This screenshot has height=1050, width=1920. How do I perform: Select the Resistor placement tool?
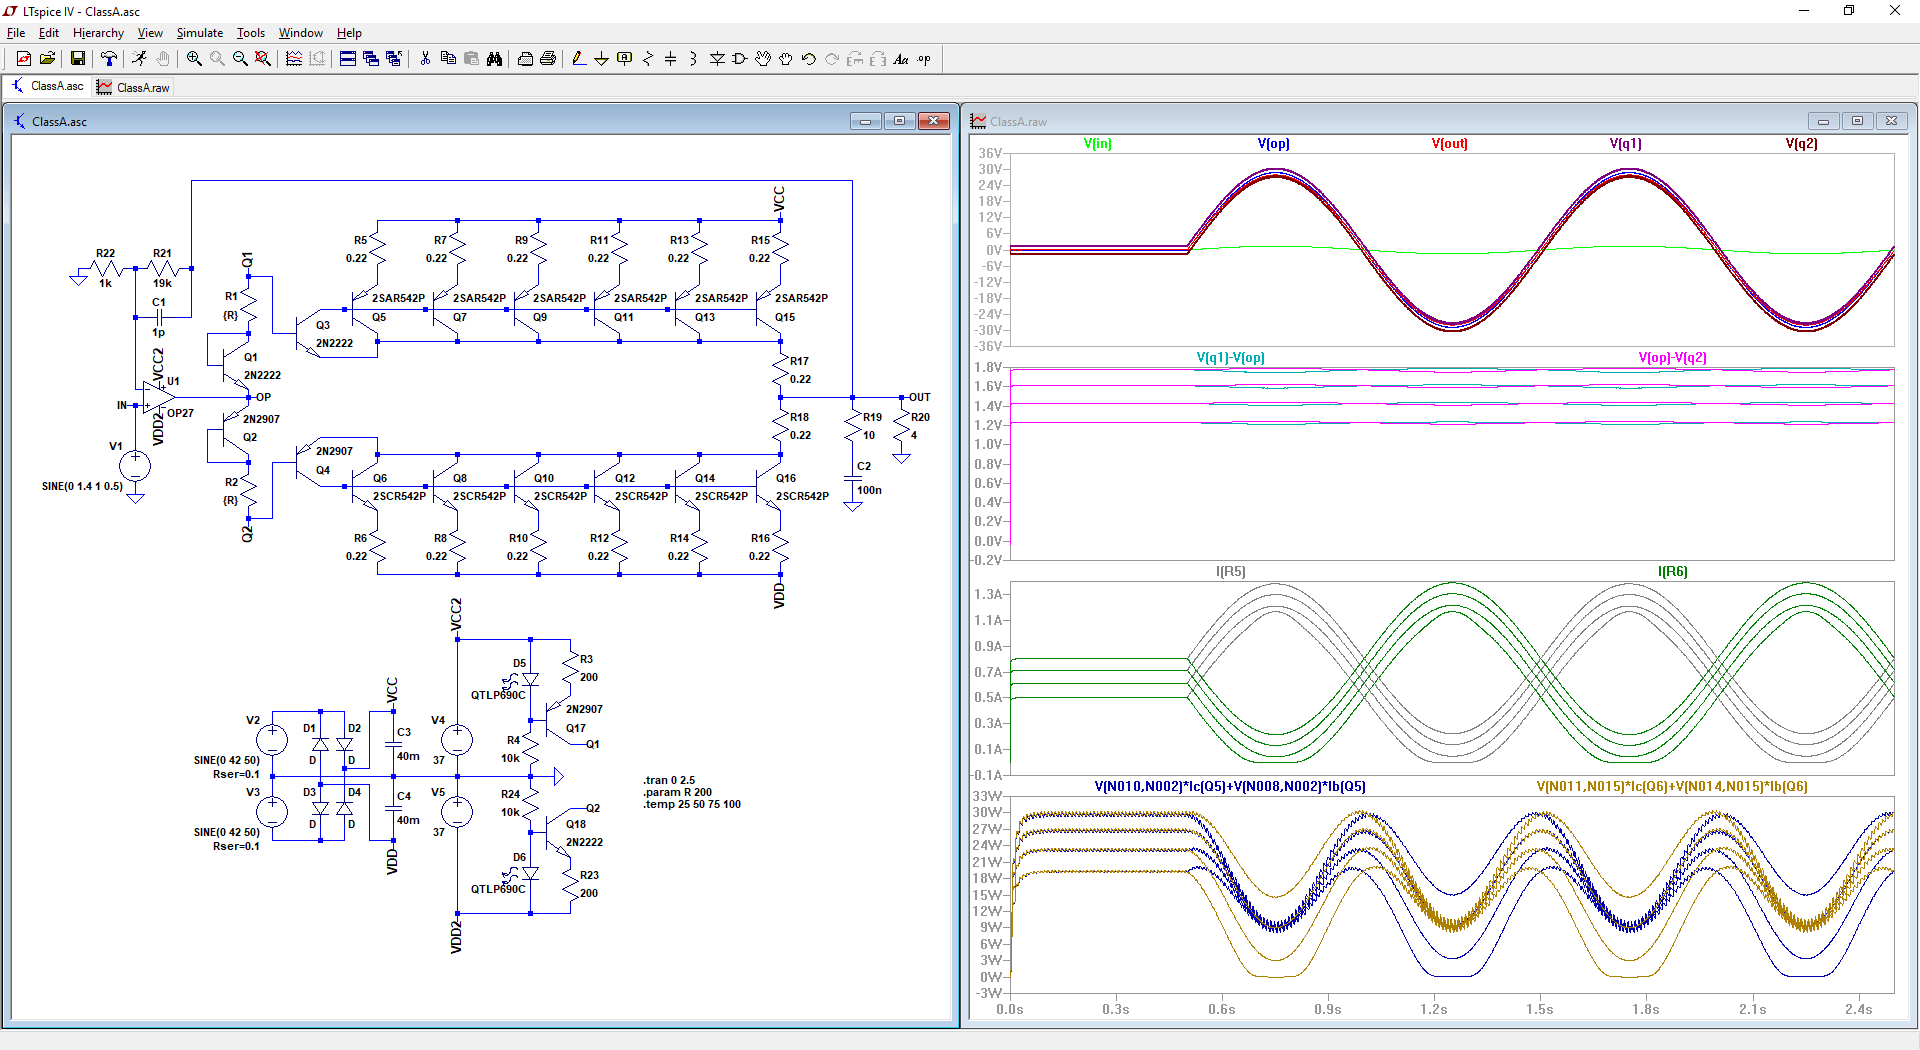(648, 59)
